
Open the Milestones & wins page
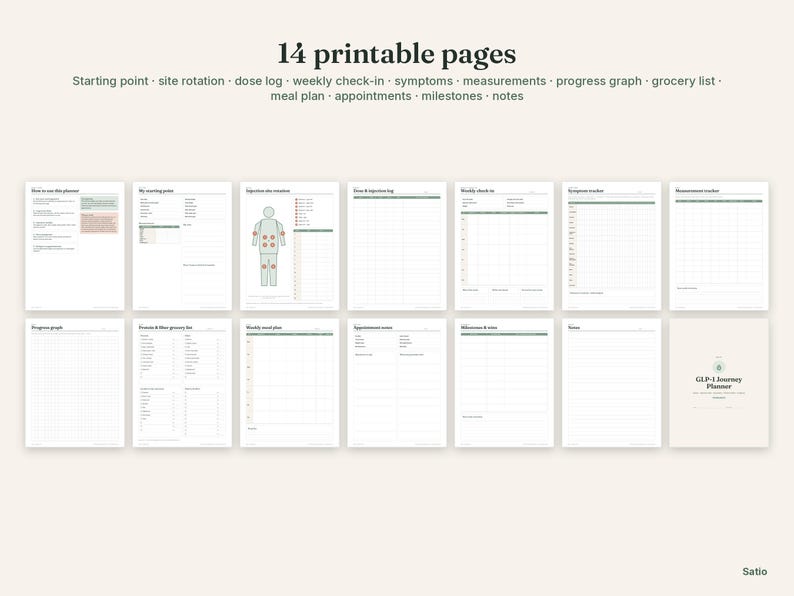(504, 383)
